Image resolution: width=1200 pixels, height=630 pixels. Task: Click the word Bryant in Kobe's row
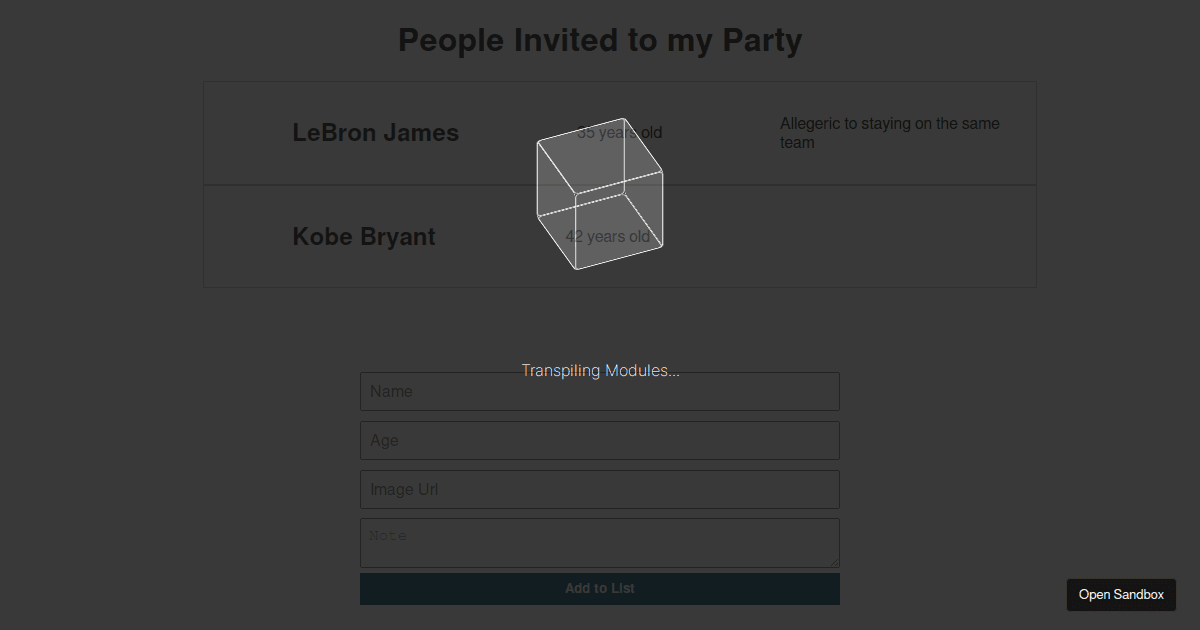pyautogui.click(x=398, y=237)
